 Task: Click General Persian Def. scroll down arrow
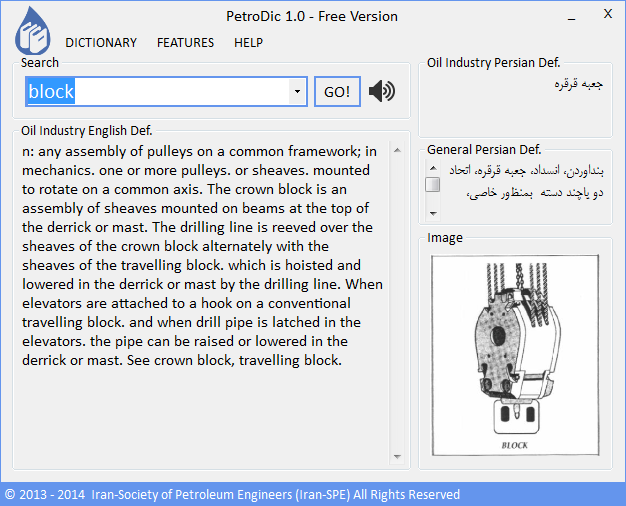click(x=433, y=214)
